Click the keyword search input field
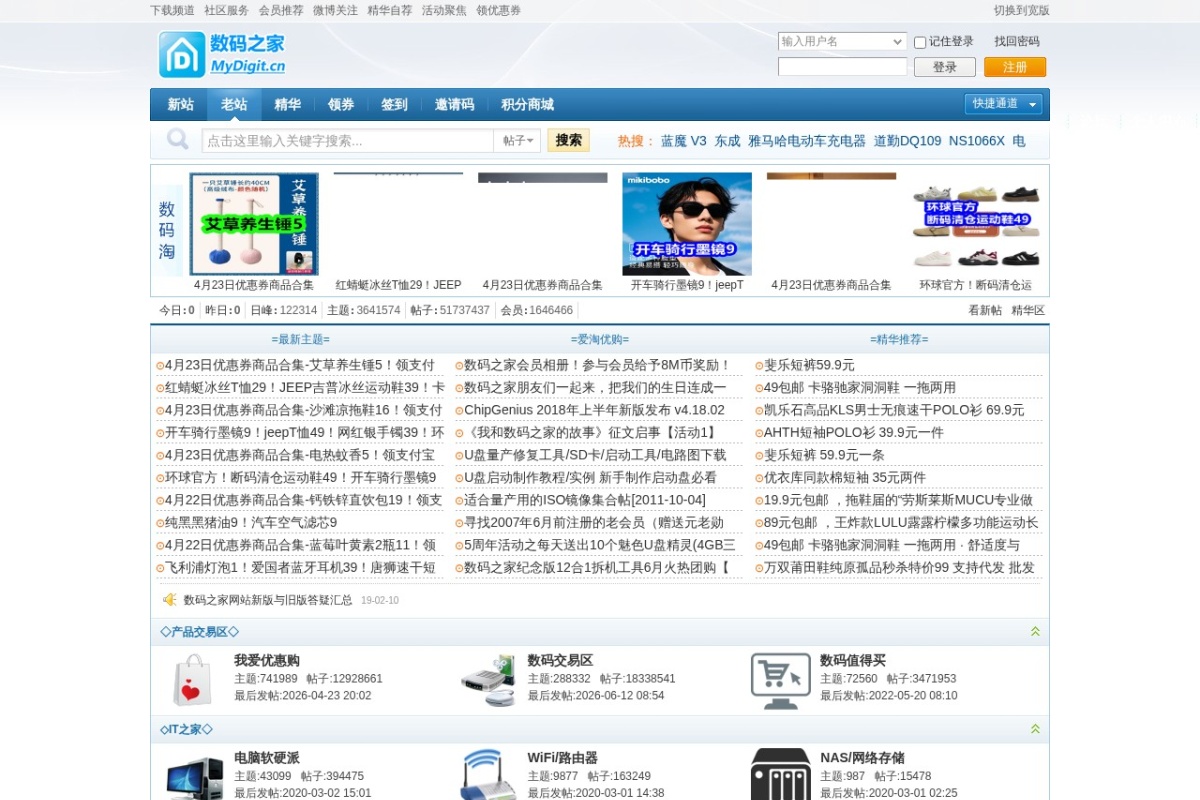This screenshot has width=1200, height=800. pyautogui.click(x=348, y=141)
